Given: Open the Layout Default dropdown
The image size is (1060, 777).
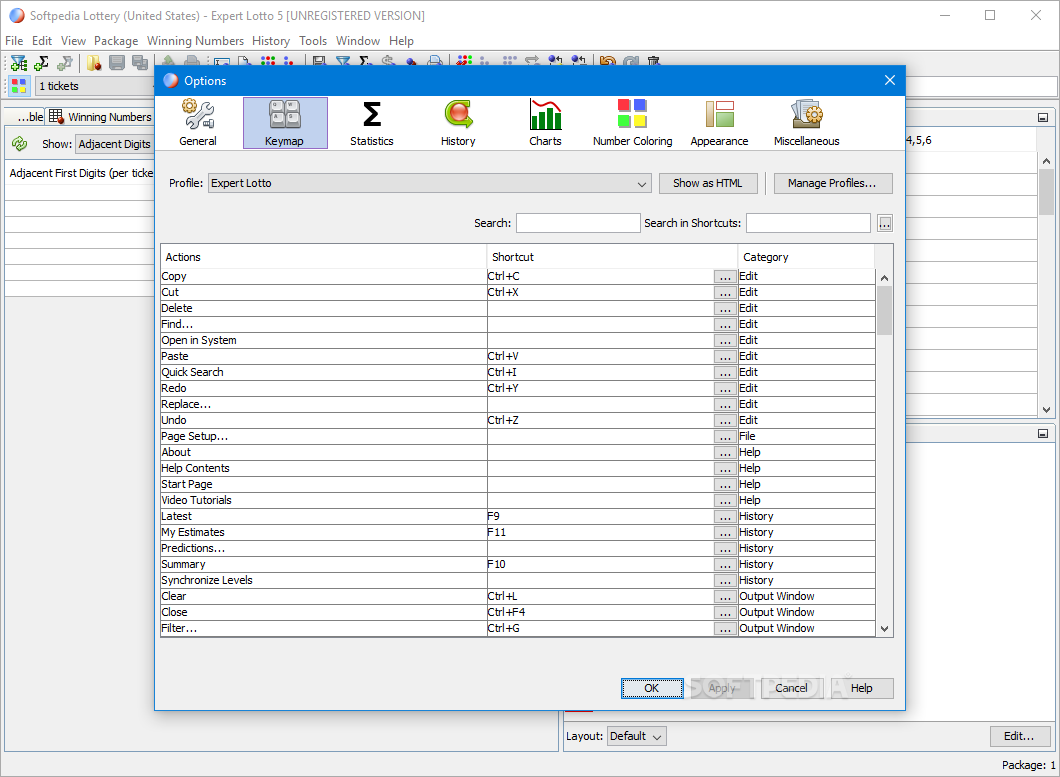Looking at the screenshot, I should pyautogui.click(x=637, y=736).
